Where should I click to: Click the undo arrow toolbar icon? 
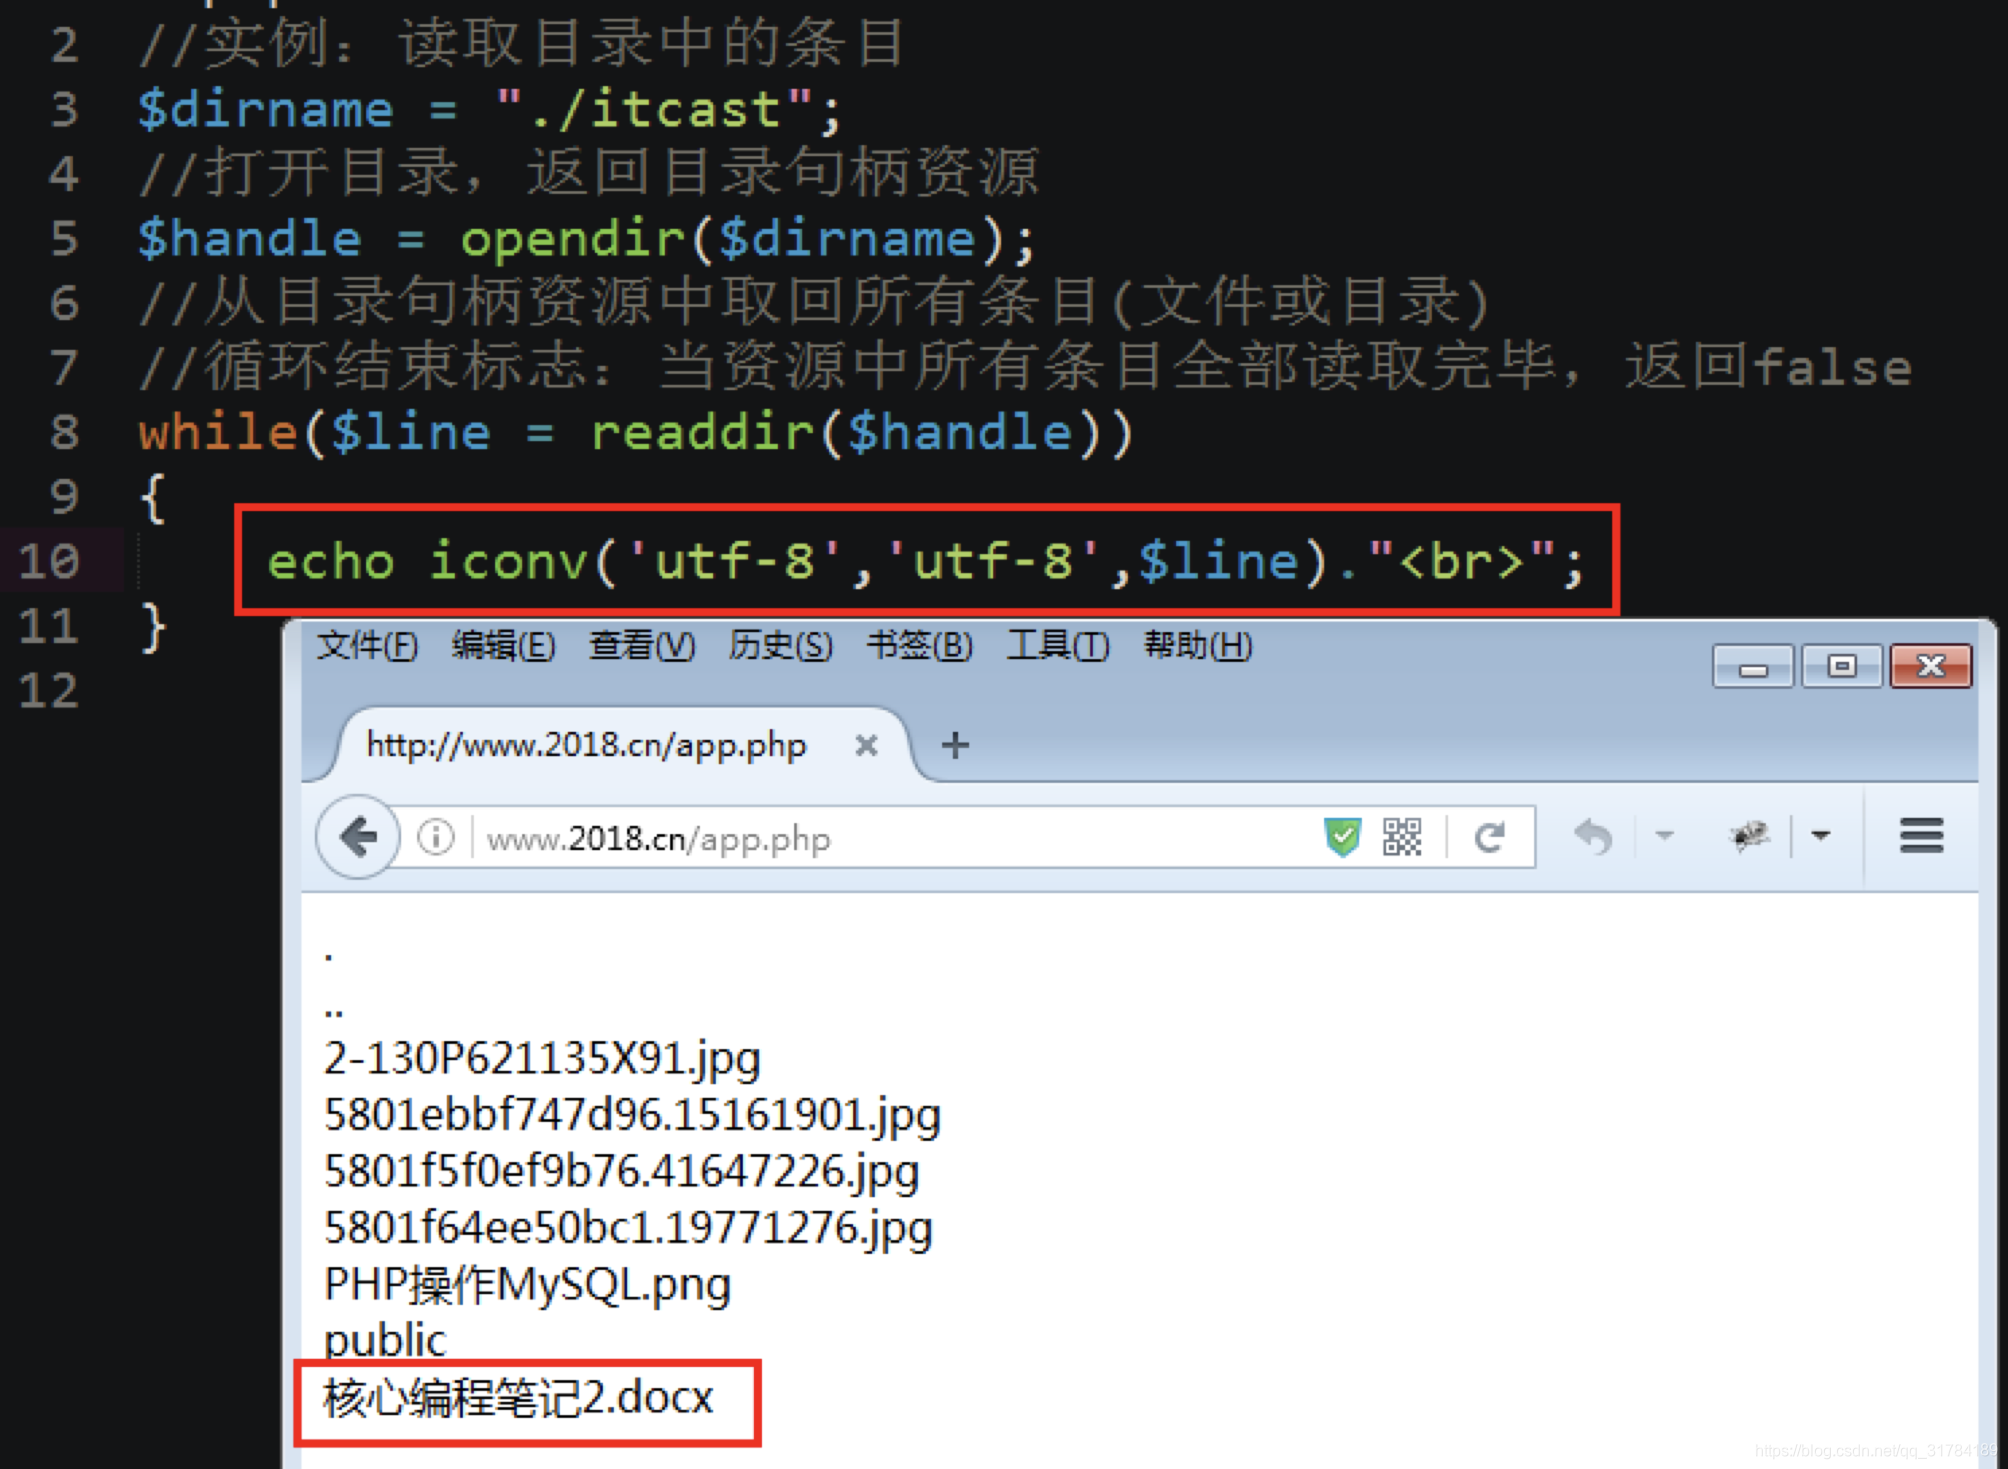pyautogui.click(x=1594, y=837)
